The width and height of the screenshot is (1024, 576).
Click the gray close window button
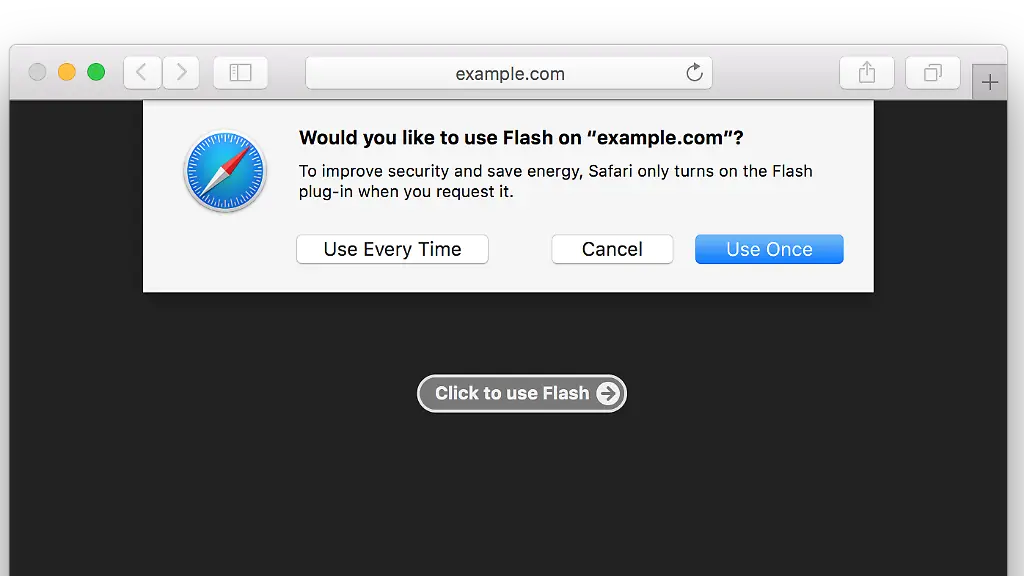click(36, 72)
